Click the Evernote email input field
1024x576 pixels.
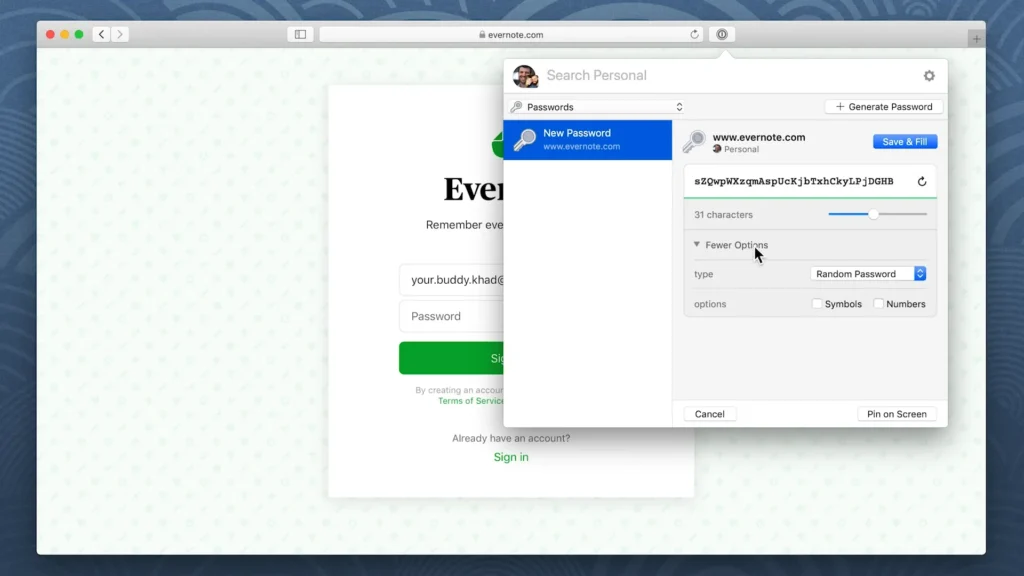(452, 280)
